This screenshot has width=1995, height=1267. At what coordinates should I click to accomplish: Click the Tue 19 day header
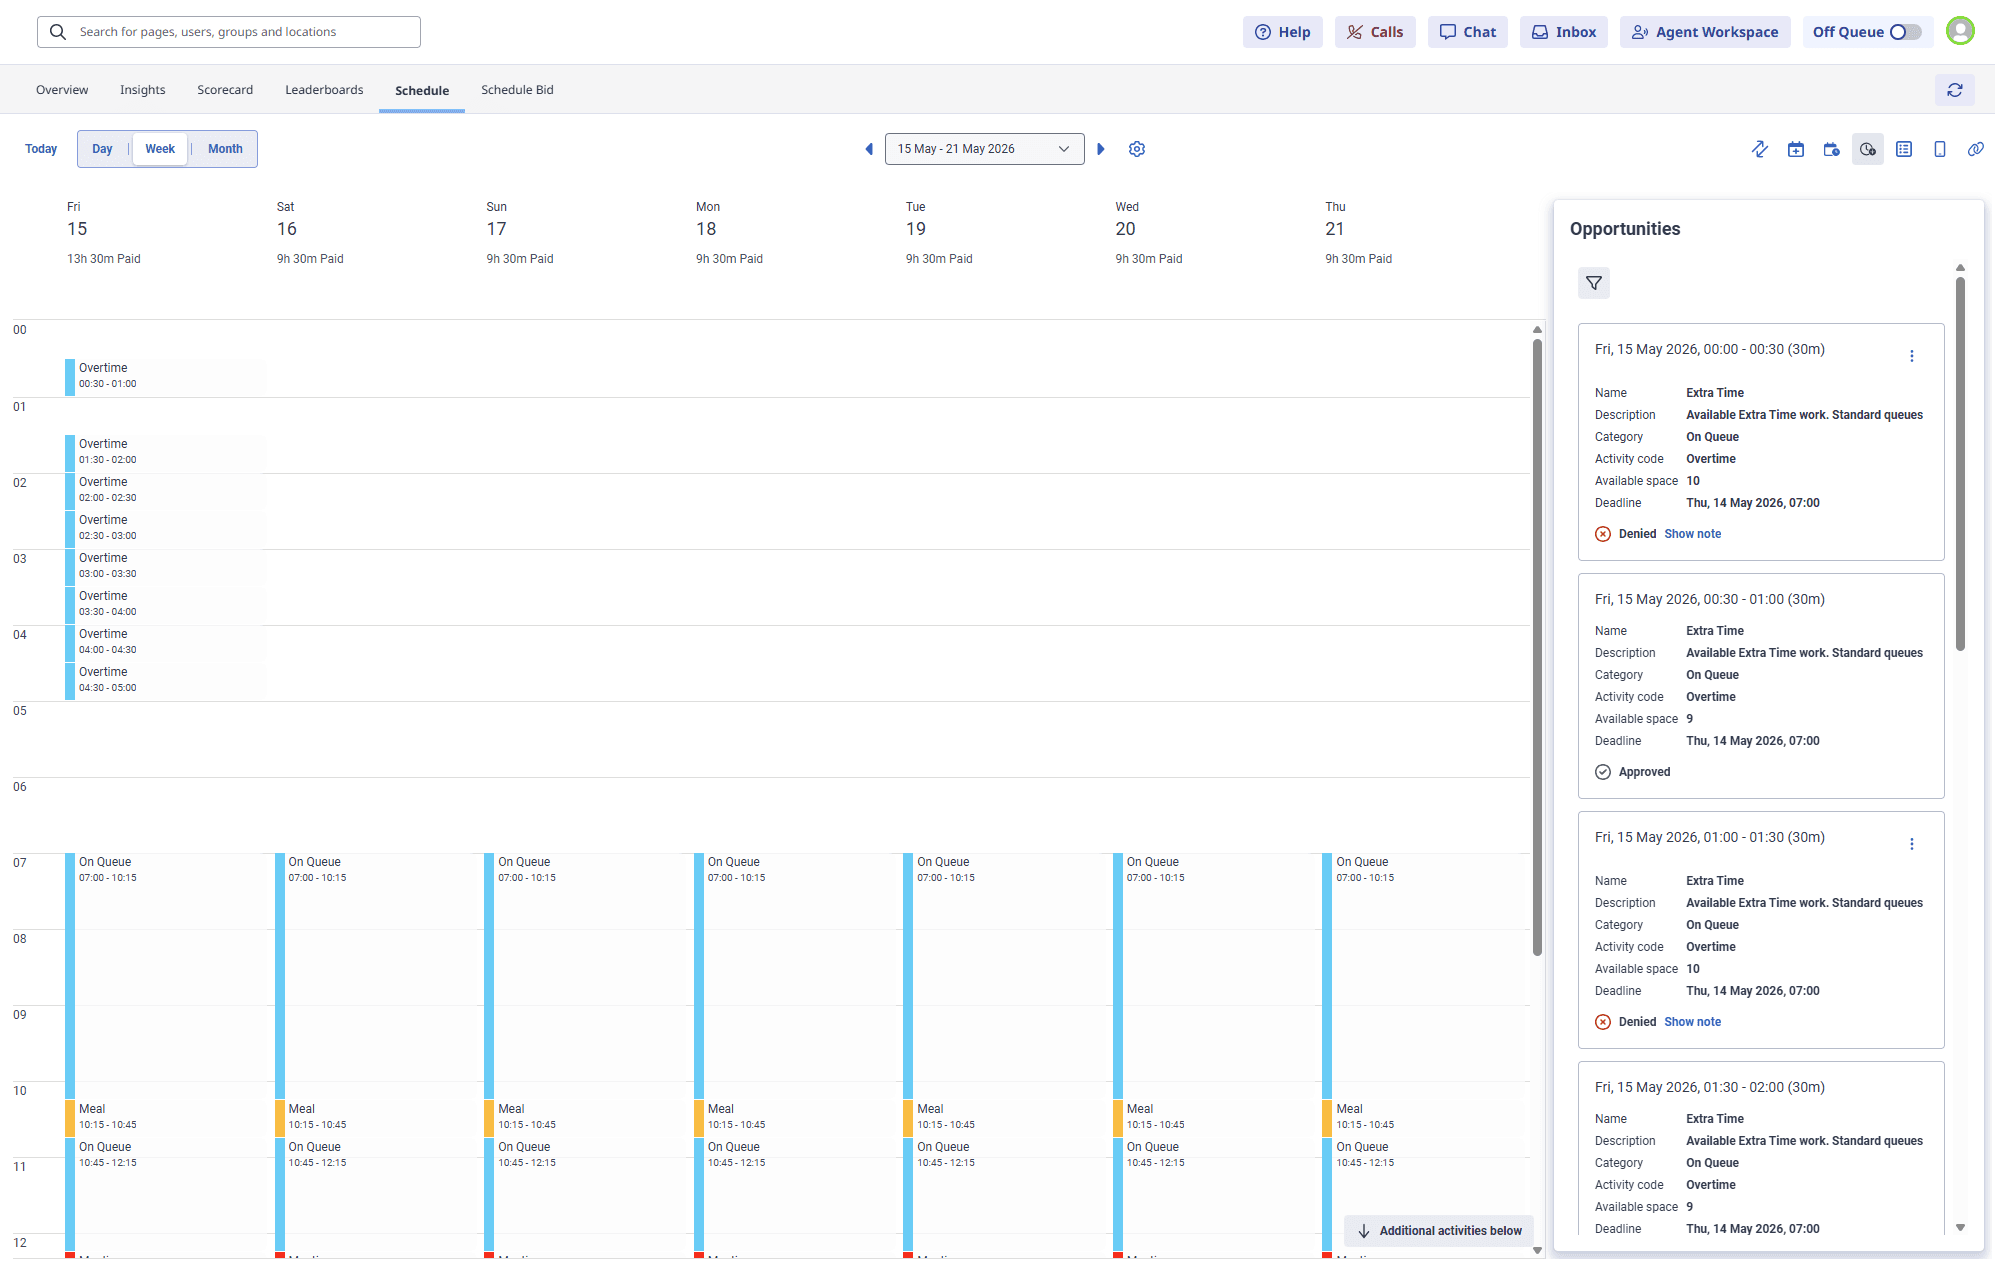pos(916,220)
